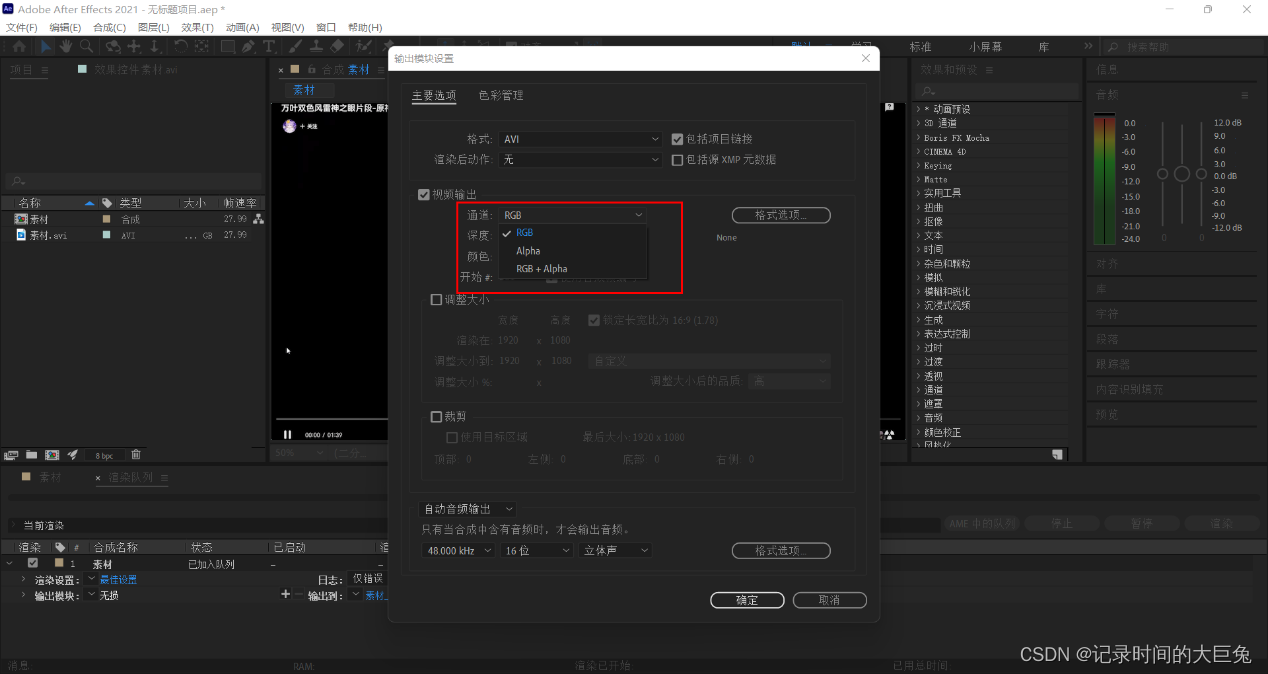The width and height of the screenshot is (1268, 674).
Task: Open the 格式 AVI dropdown
Action: [x=581, y=139]
